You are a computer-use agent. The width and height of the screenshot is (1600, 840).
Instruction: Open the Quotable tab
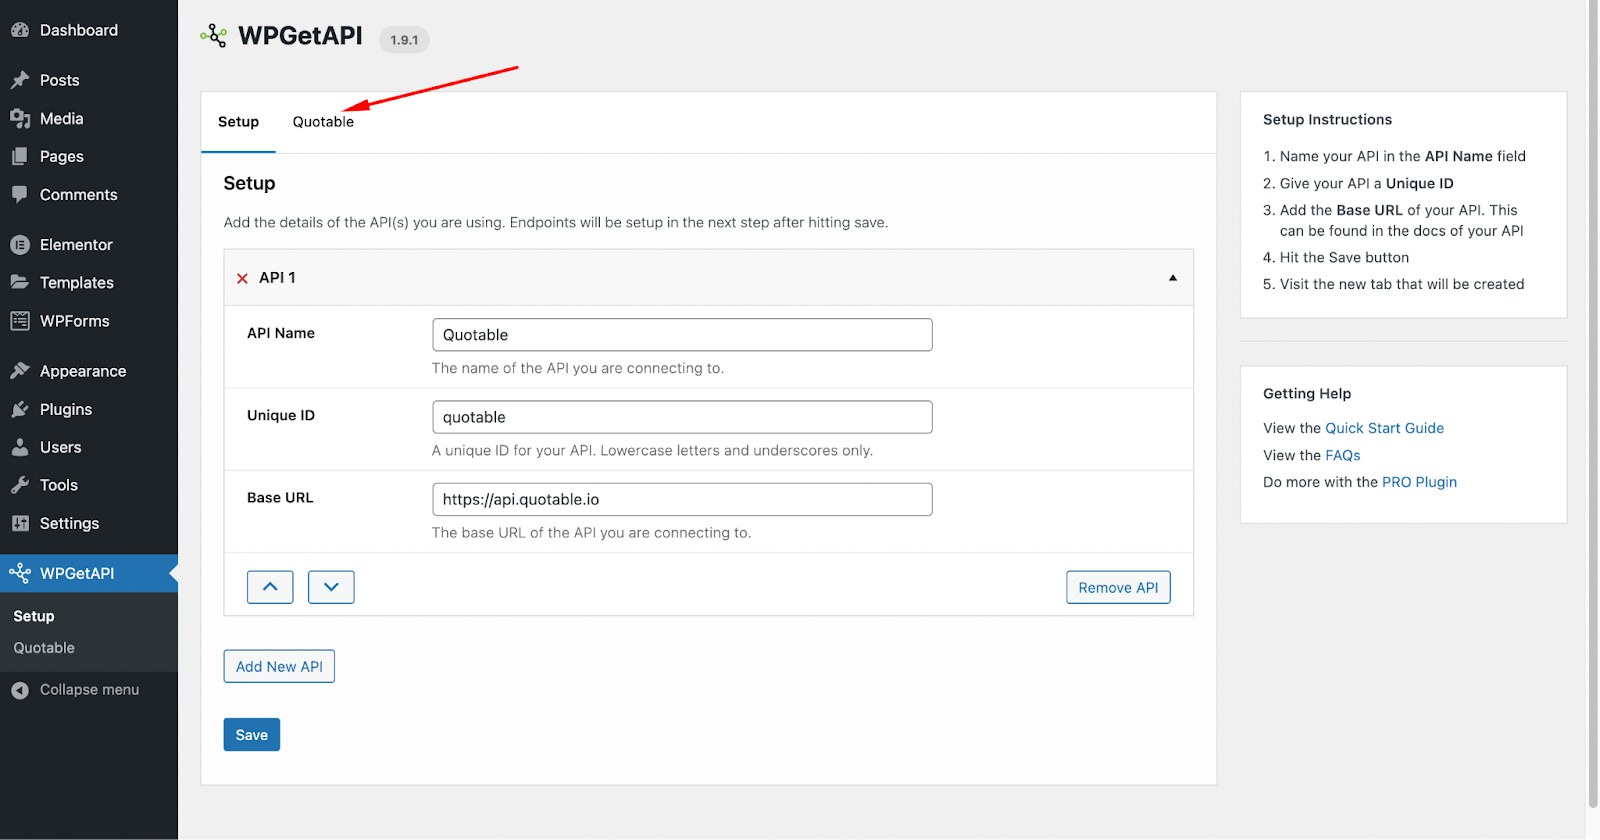(x=323, y=122)
